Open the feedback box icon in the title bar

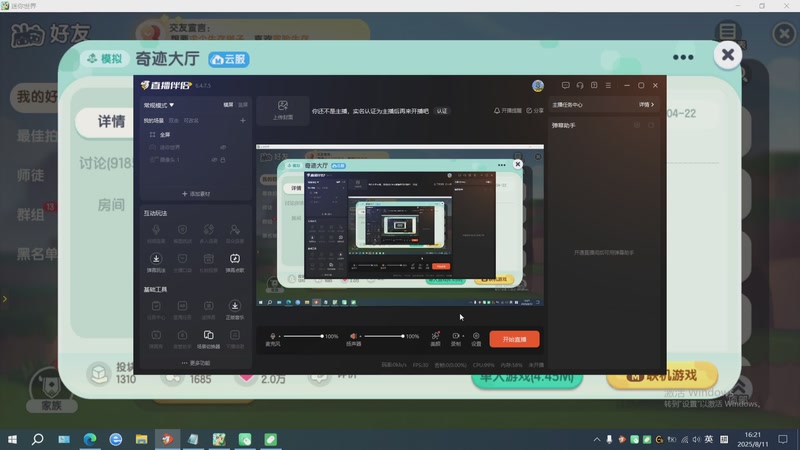click(594, 85)
